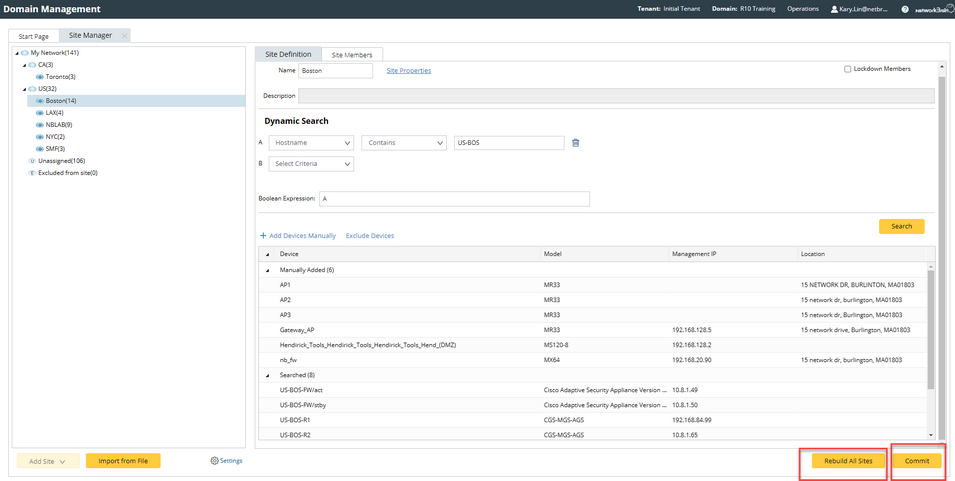The image size is (955, 481).
Task: Open the help question mark icon
Action: click(x=905, y=9)
